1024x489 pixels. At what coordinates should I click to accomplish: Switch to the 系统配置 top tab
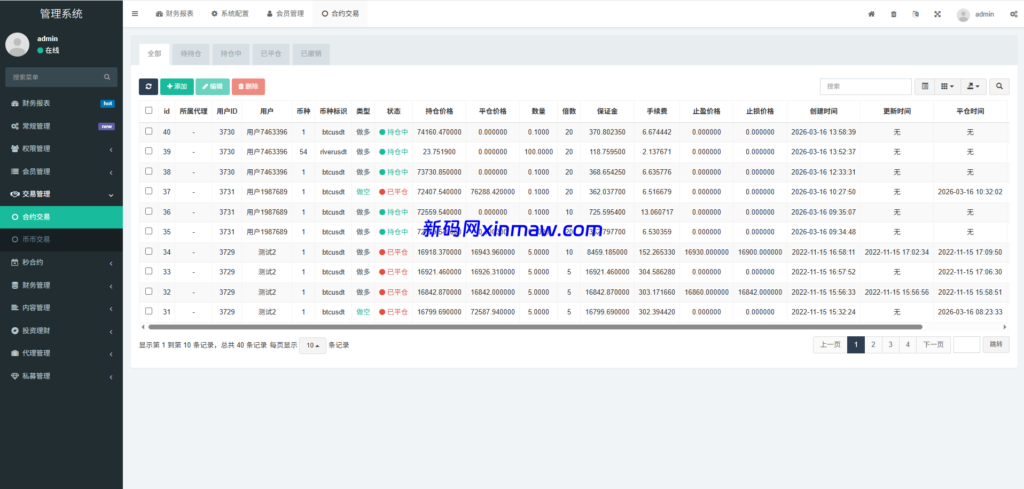click(230, 14)
